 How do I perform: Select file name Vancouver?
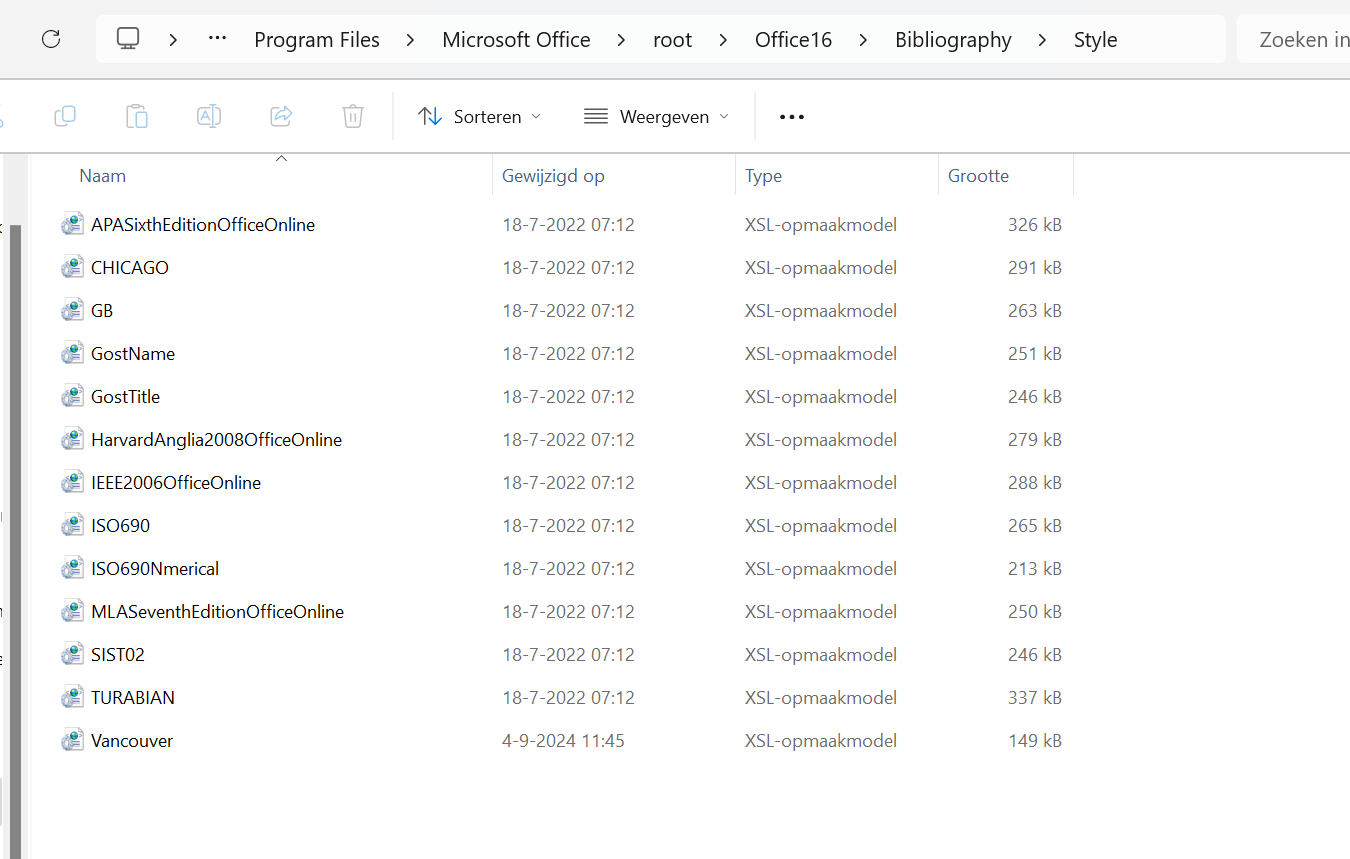pyautogui.click(x=132, y=741)
